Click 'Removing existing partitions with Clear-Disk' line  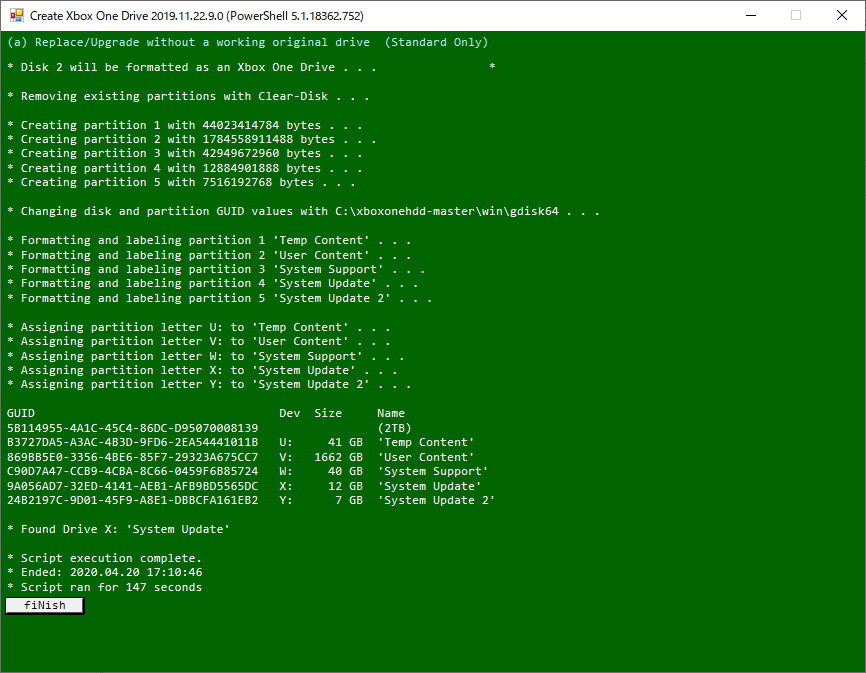point(188,97)
